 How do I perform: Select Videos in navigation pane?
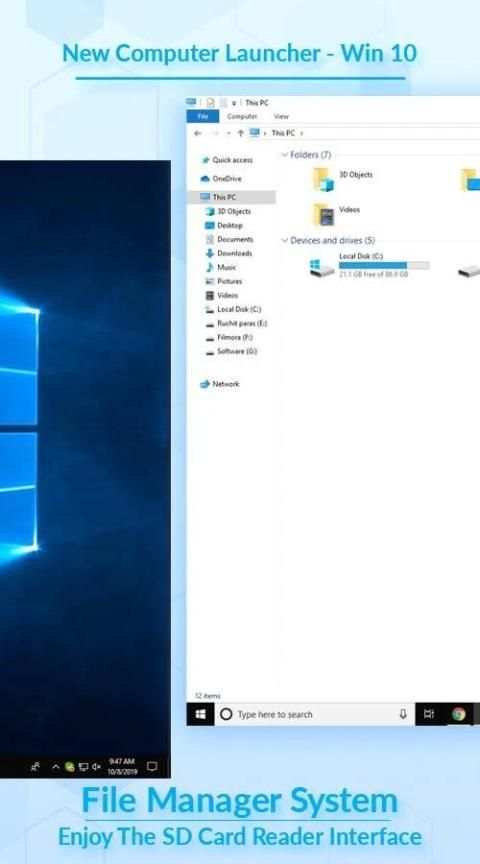pos(222,295)
